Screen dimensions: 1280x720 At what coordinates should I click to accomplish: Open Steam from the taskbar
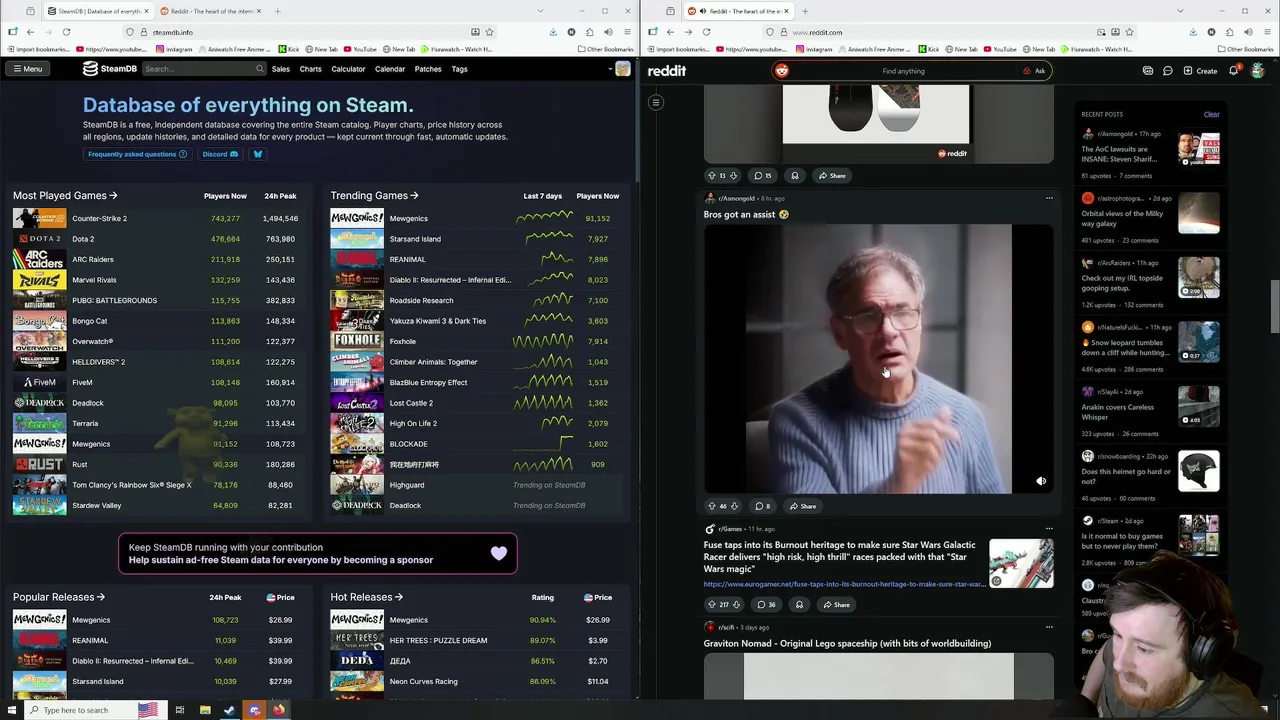point(229,710)
